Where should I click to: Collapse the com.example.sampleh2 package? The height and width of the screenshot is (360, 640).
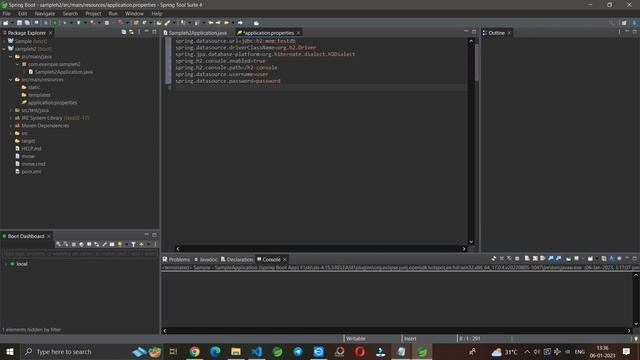click(x=18, y=64)
